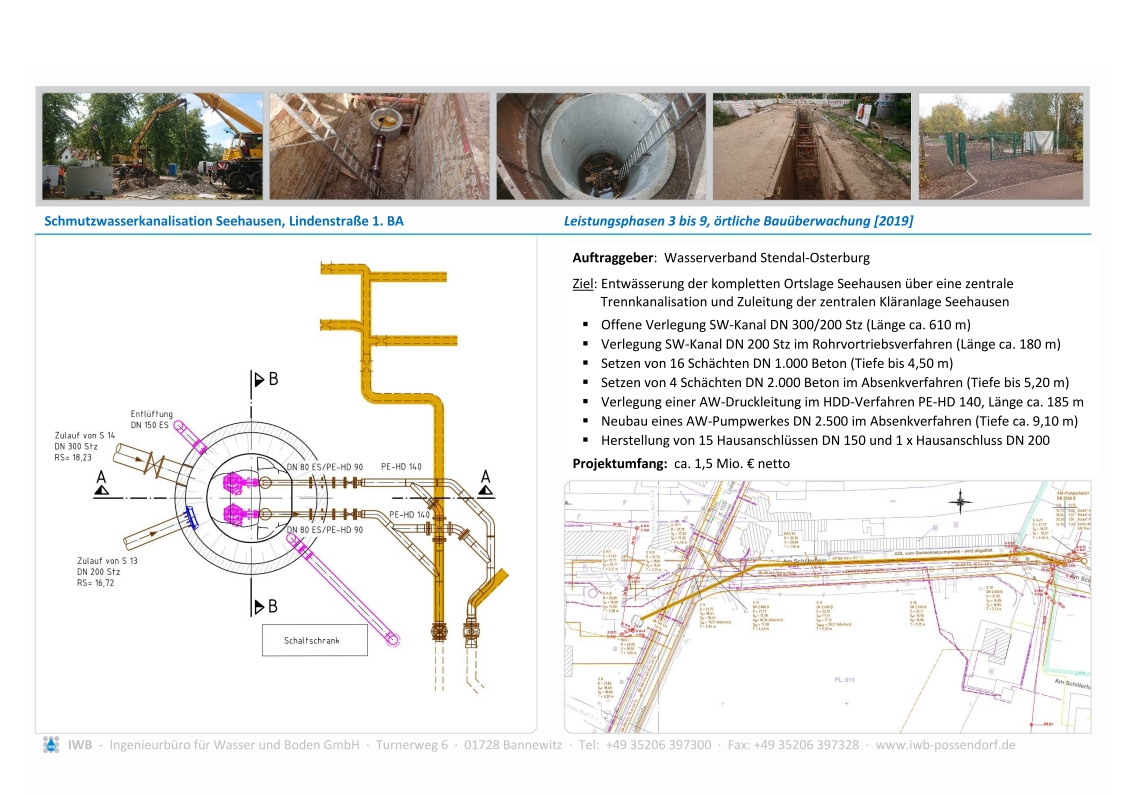Click the Projektumfang cost line
Viewport: 1123px width, 794px height.
click(676, 464)
